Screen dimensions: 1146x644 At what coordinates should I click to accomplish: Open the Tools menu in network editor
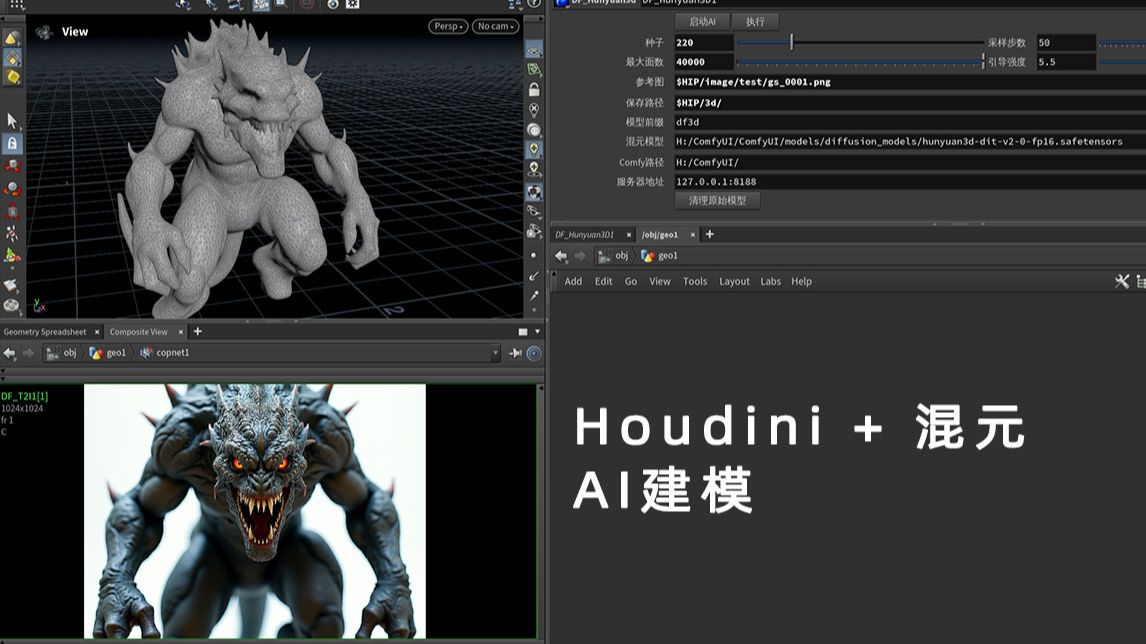pyautogui.click(x=695, y=281)
